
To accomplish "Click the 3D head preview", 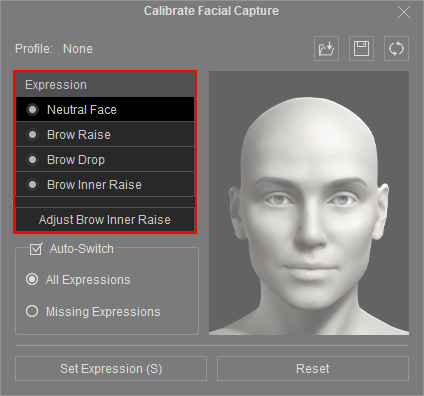I will pyautogui.click(x=309, y=203).
